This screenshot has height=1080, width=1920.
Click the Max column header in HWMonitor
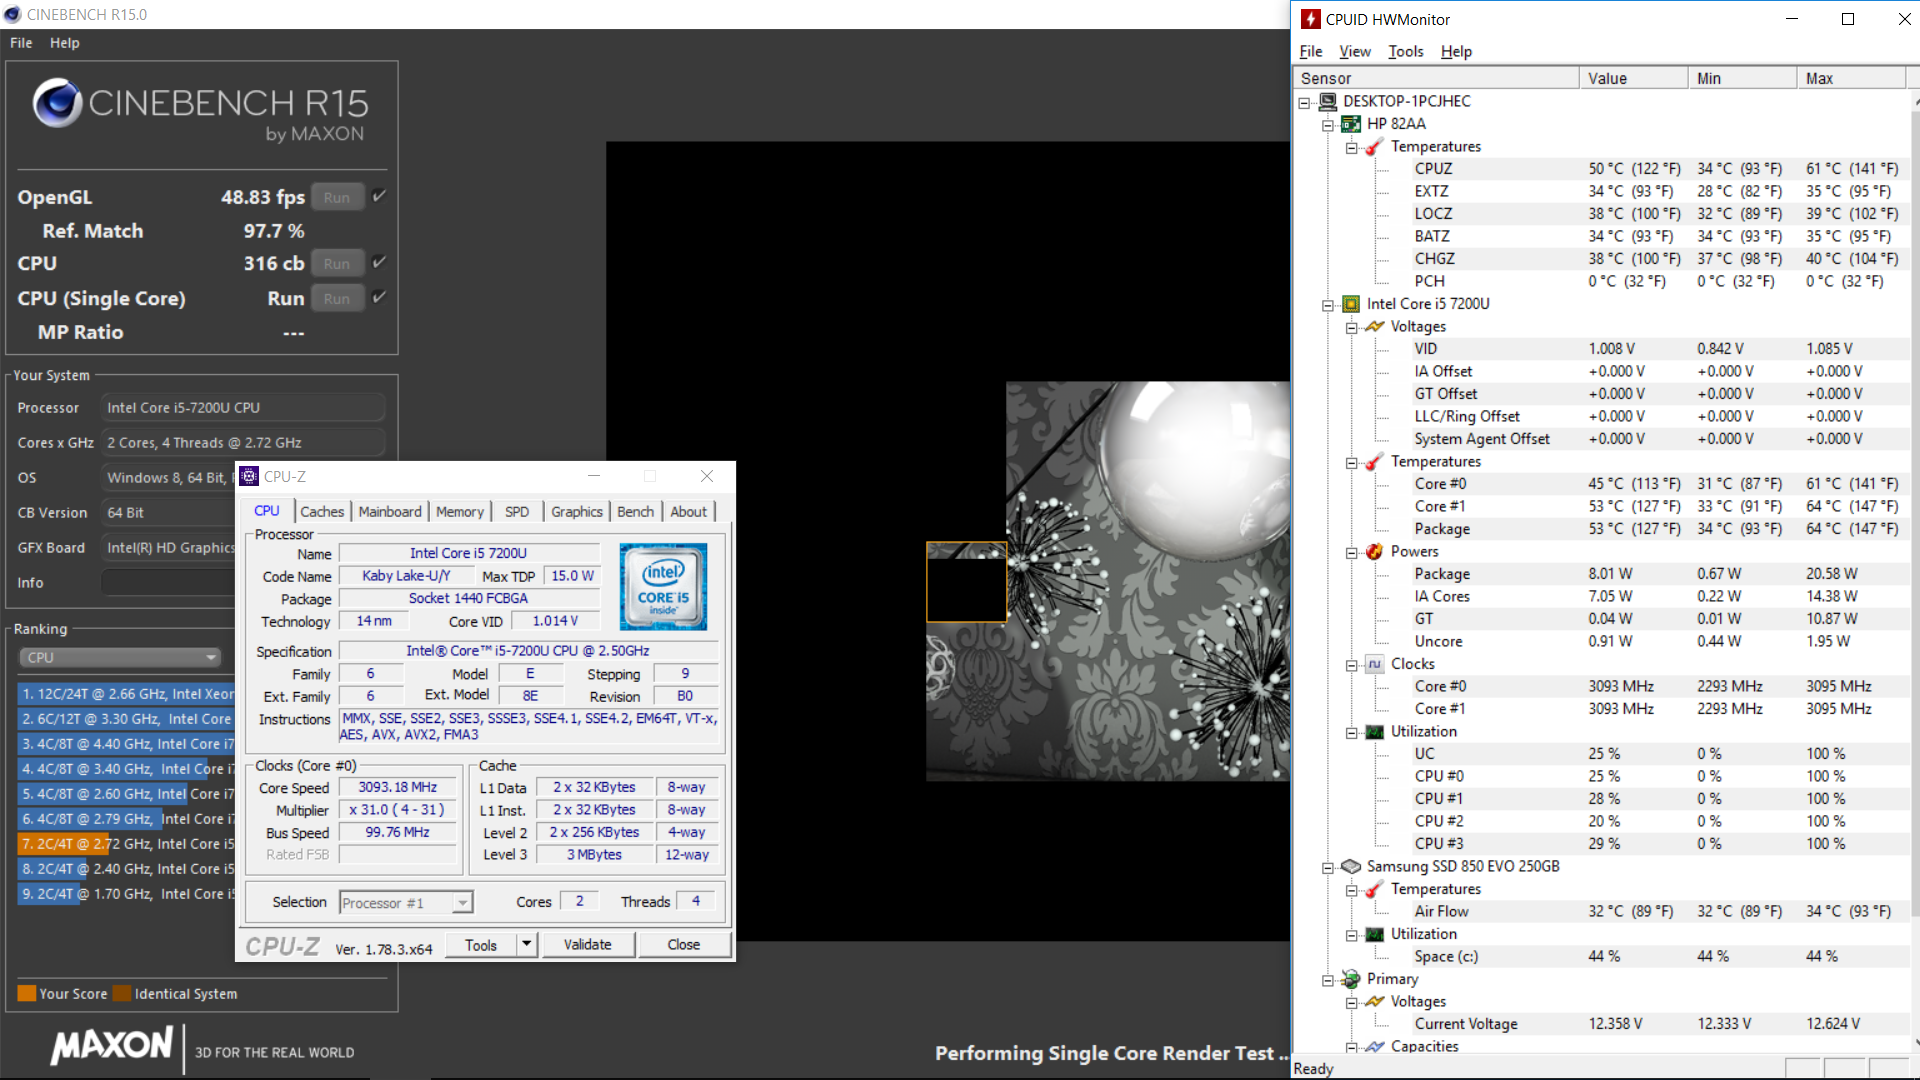click(1852, 78)
